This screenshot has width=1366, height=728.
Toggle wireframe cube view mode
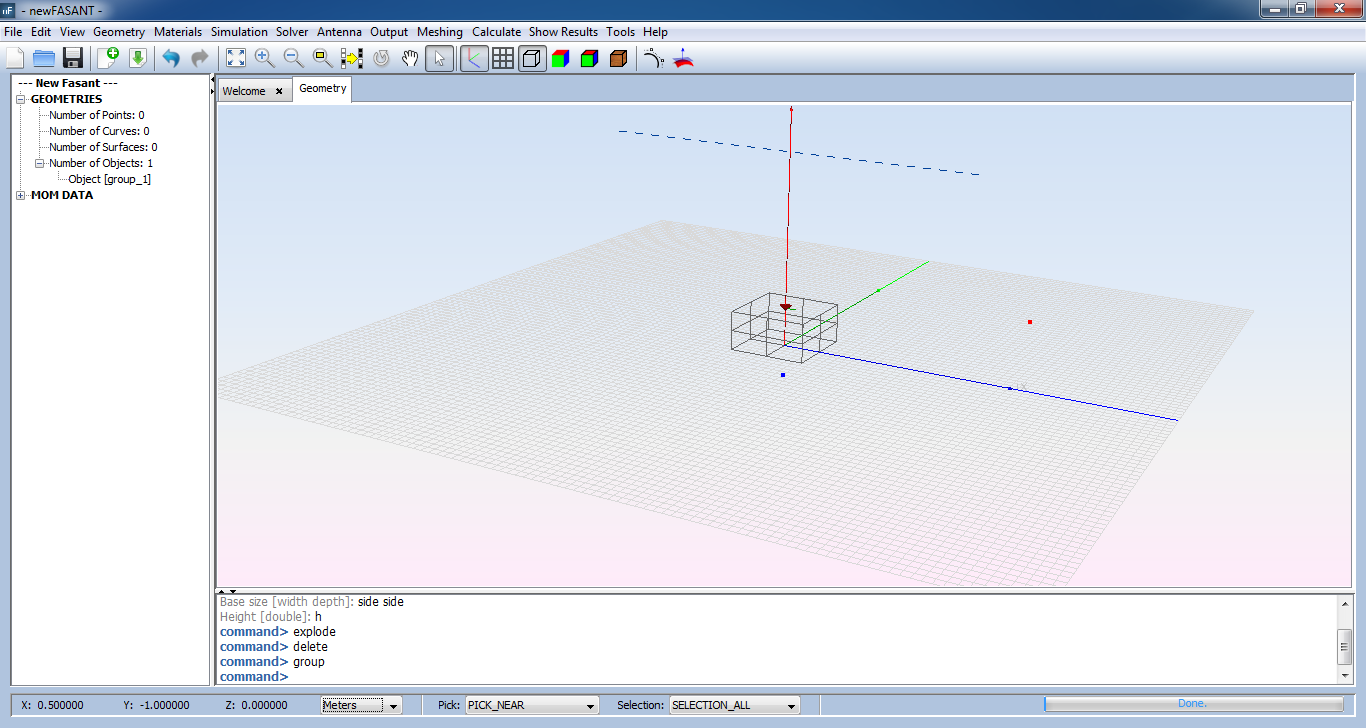click(532, 58)
